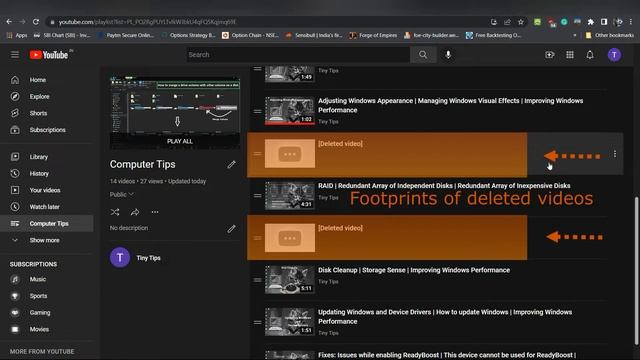Click the search magnifier button

(x=423, y=55)
